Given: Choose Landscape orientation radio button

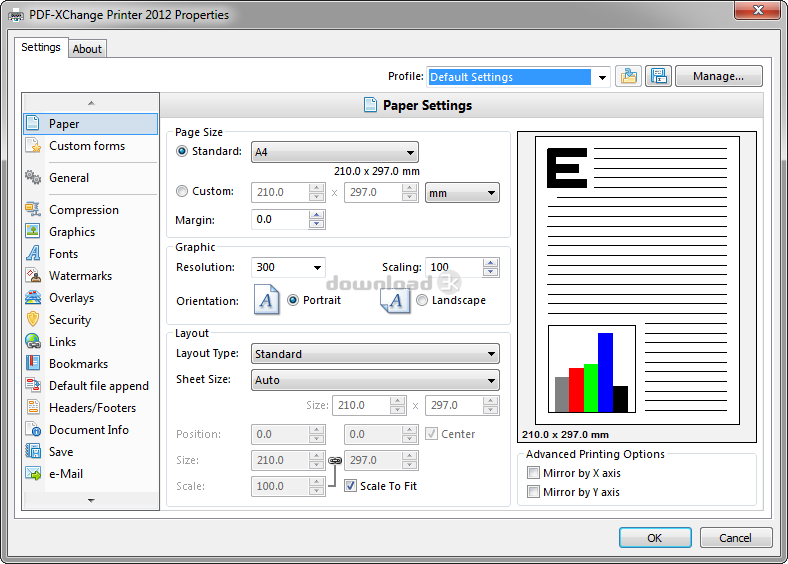Looking at the screenshot, I should click(x=422, y=300).
